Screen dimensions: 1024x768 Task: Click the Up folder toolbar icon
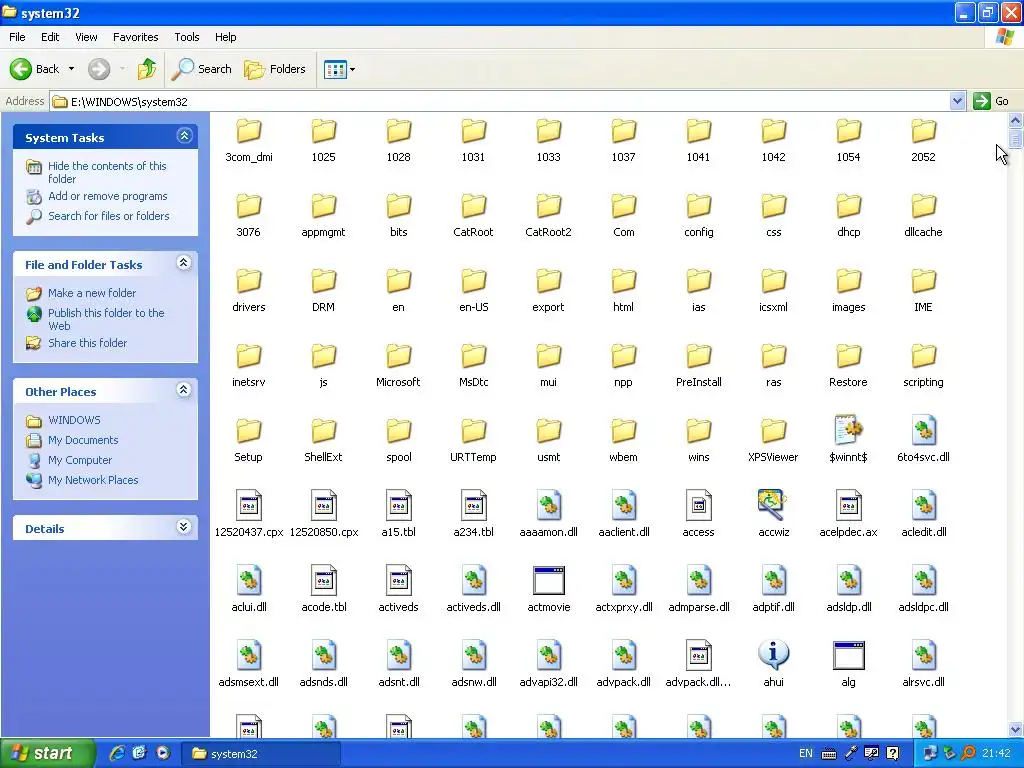point(147,69)
